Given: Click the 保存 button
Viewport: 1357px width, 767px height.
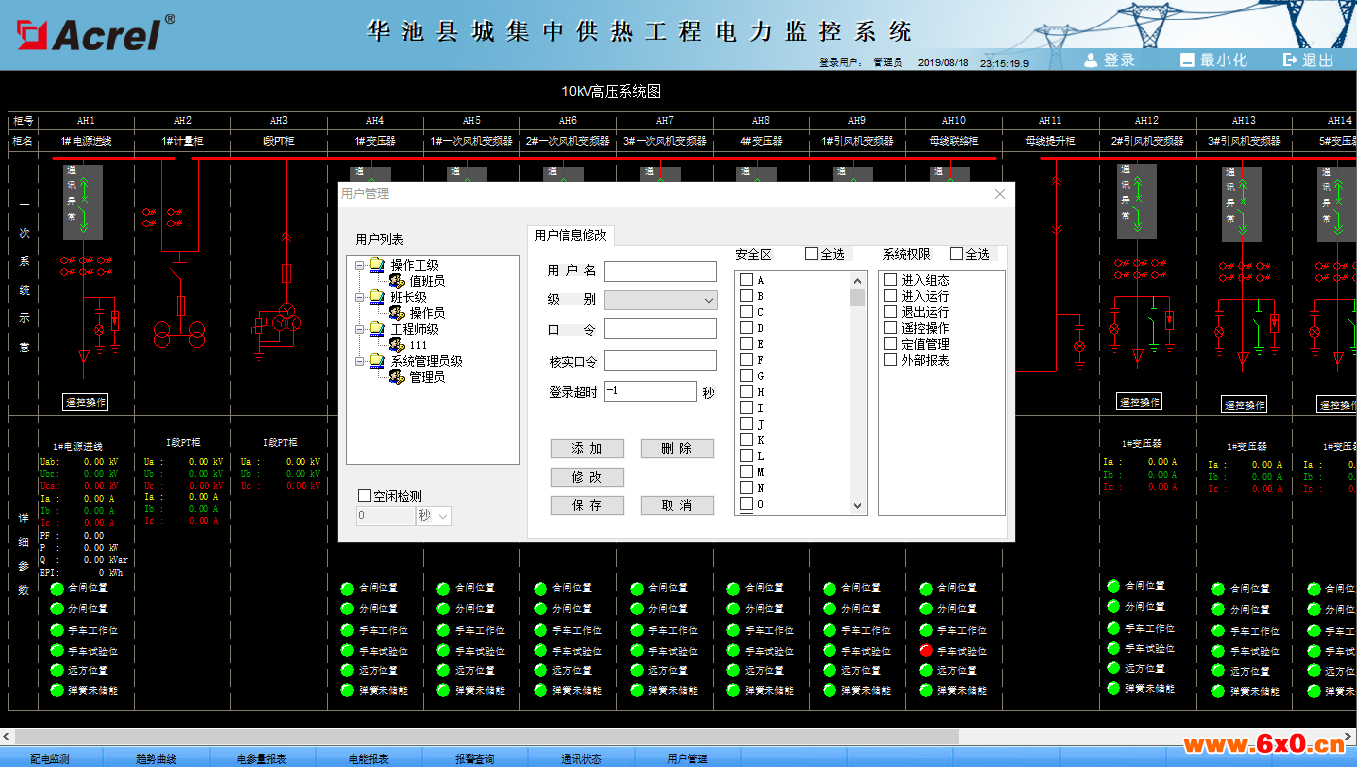Looking at the screenshot, I should (587, 506).
